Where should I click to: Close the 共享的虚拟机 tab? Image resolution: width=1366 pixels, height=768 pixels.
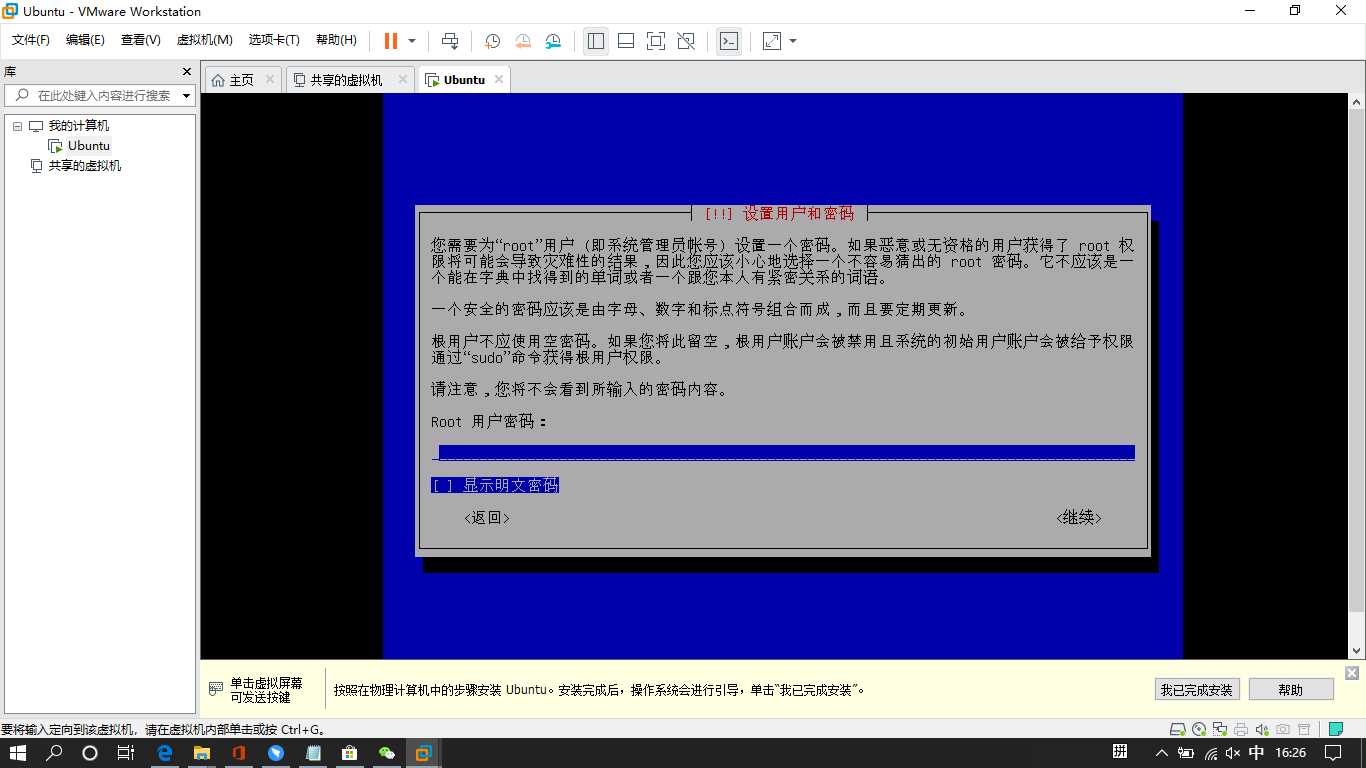[x=403, y=79]
